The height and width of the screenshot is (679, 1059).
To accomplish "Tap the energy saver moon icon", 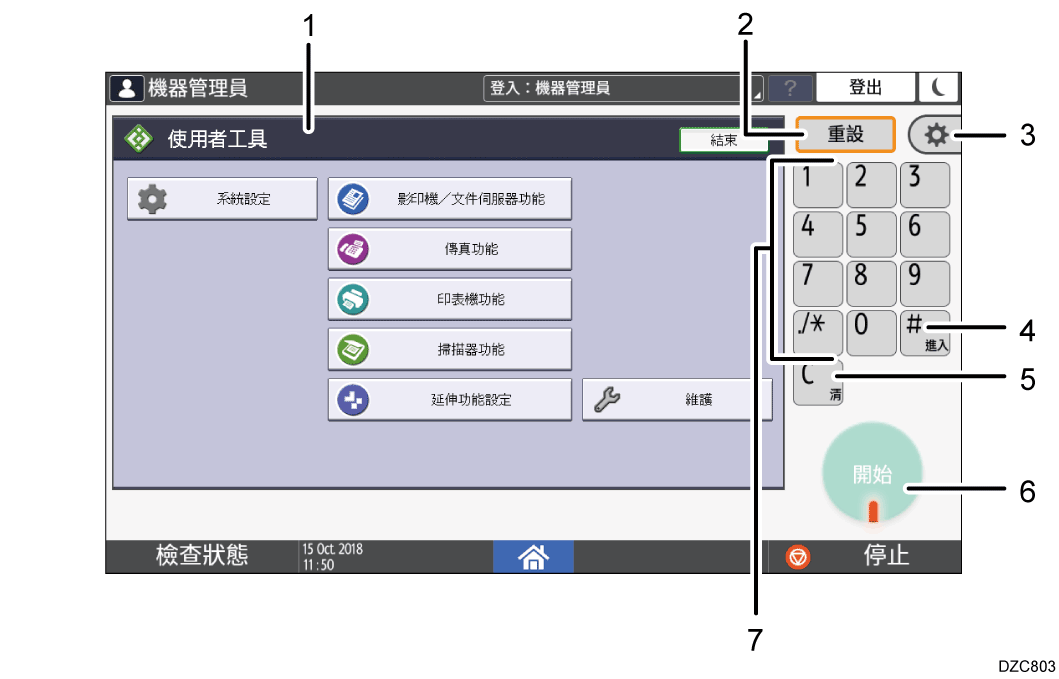I will click(x=938, y=87).
